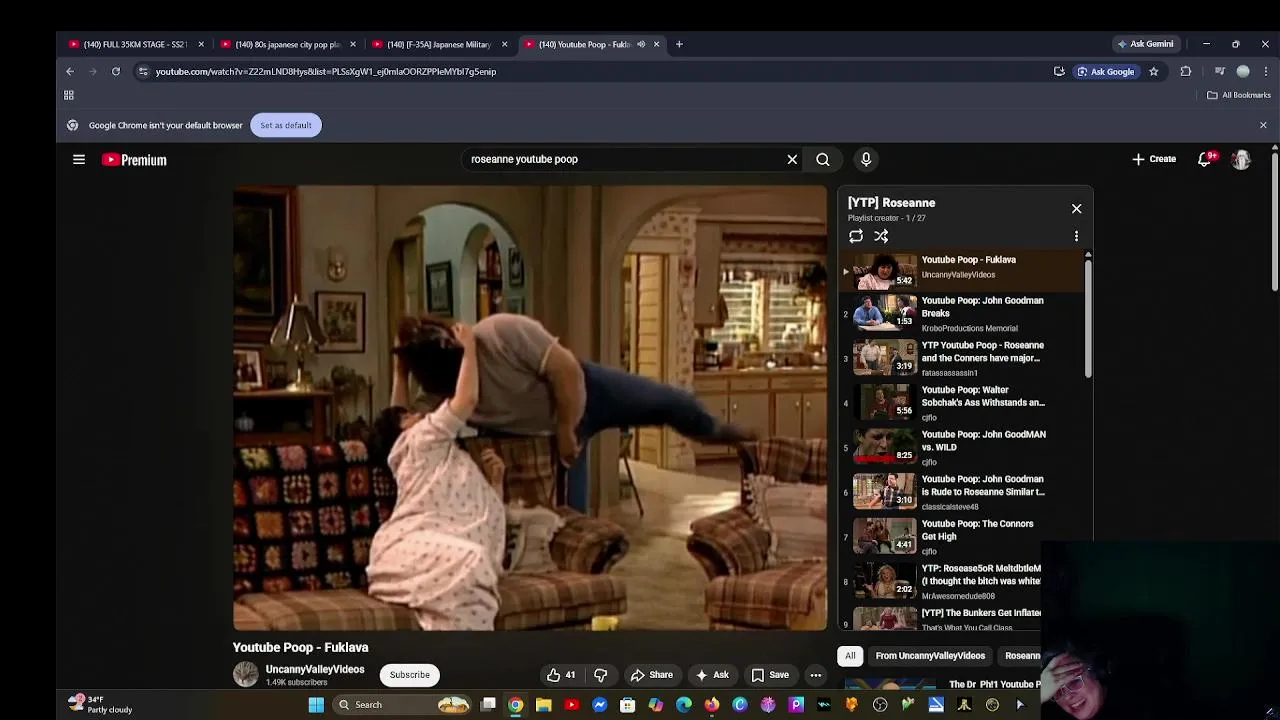The image size is (1280, 720).
Task: Open media controls icon in toolbar
Action: [x=1220, y=72]
